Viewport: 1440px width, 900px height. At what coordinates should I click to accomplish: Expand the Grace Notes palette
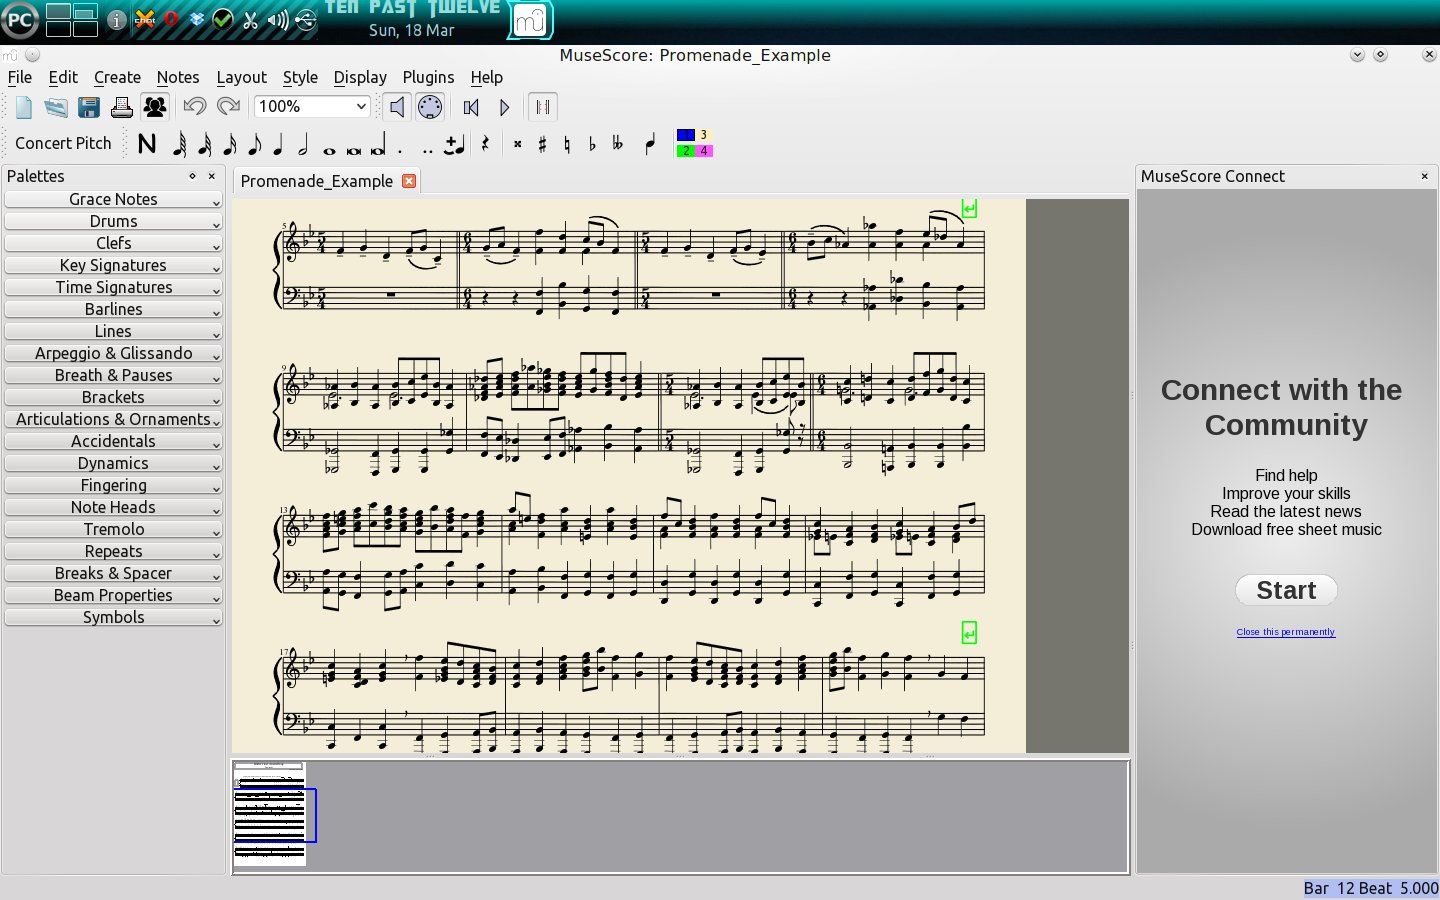(x=113, y=200)
